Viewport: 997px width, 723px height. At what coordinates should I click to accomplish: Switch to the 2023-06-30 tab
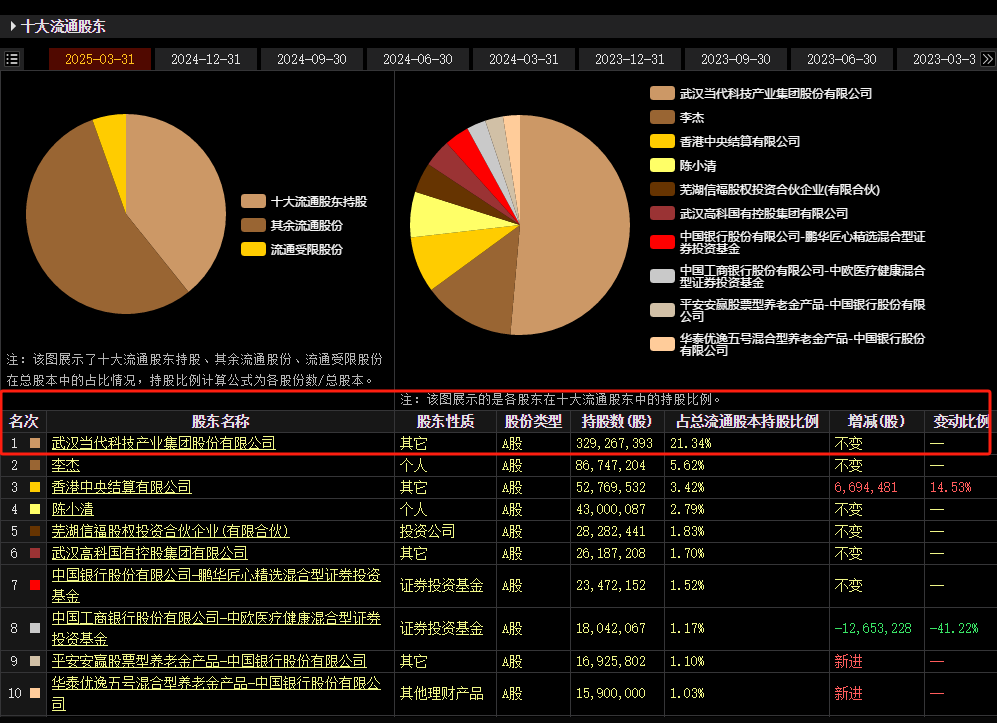(x=841, y=59)
